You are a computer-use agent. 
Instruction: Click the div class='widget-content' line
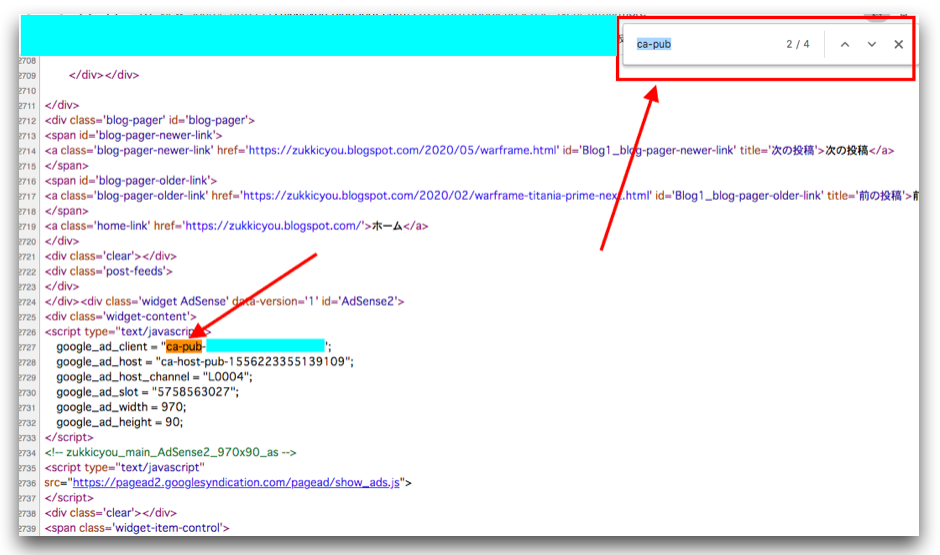pos(120,316)
